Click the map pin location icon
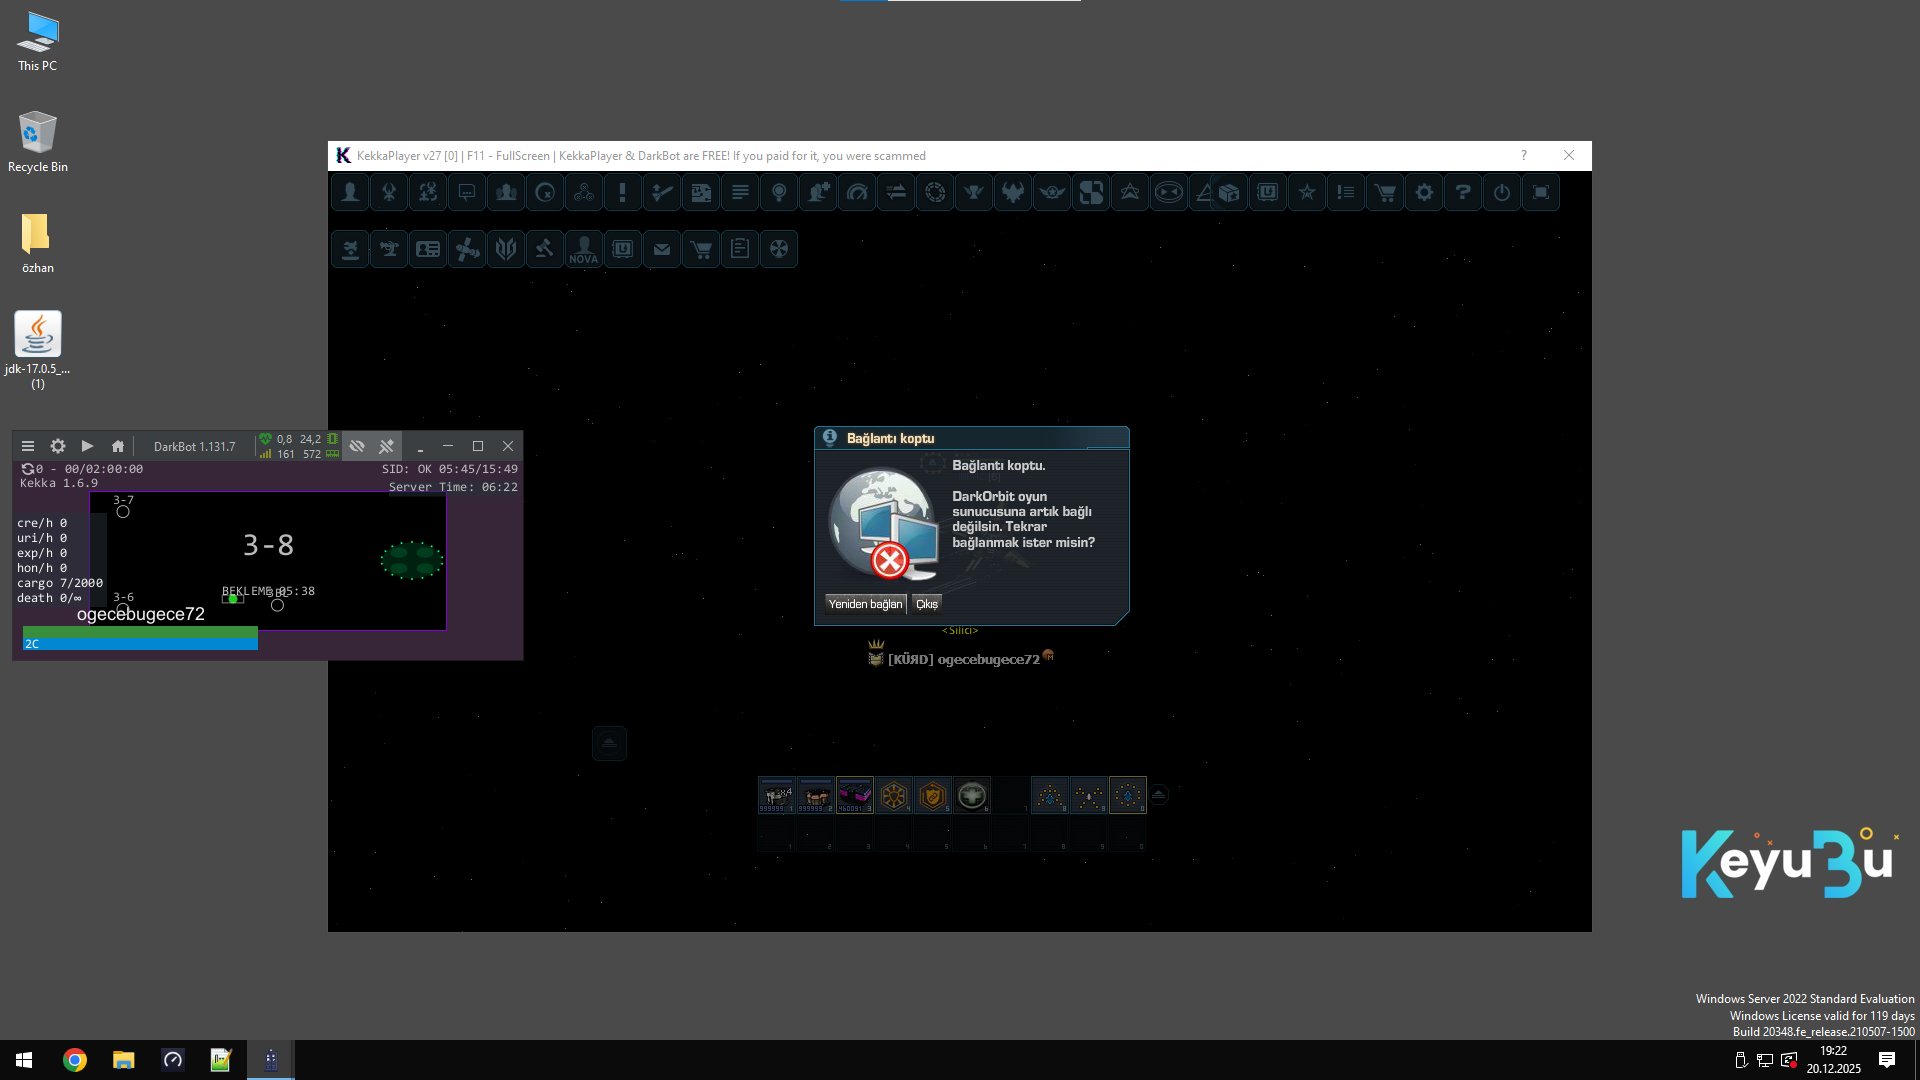The height and width of the screenshot is (1080, 1920). coord(779,192)
